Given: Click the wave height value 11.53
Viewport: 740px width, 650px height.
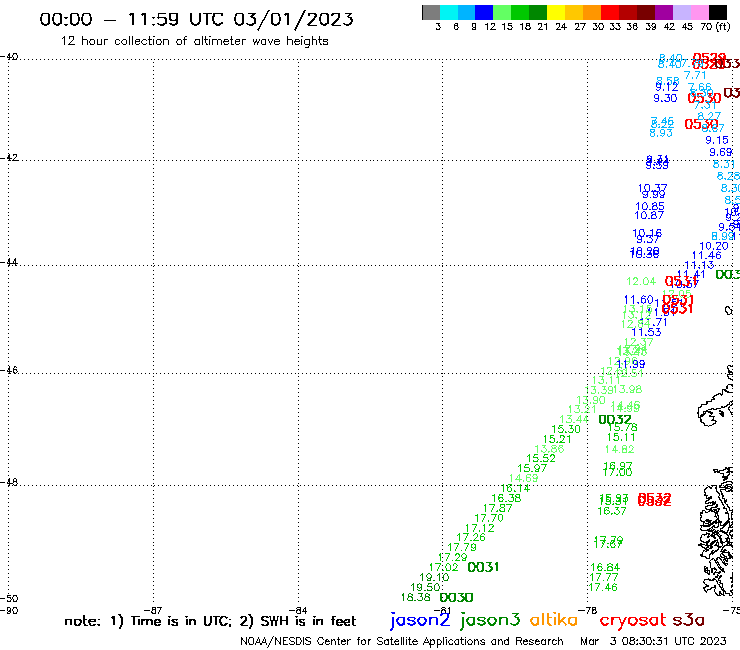Looking at the screenshot, I should coord(647,332).
